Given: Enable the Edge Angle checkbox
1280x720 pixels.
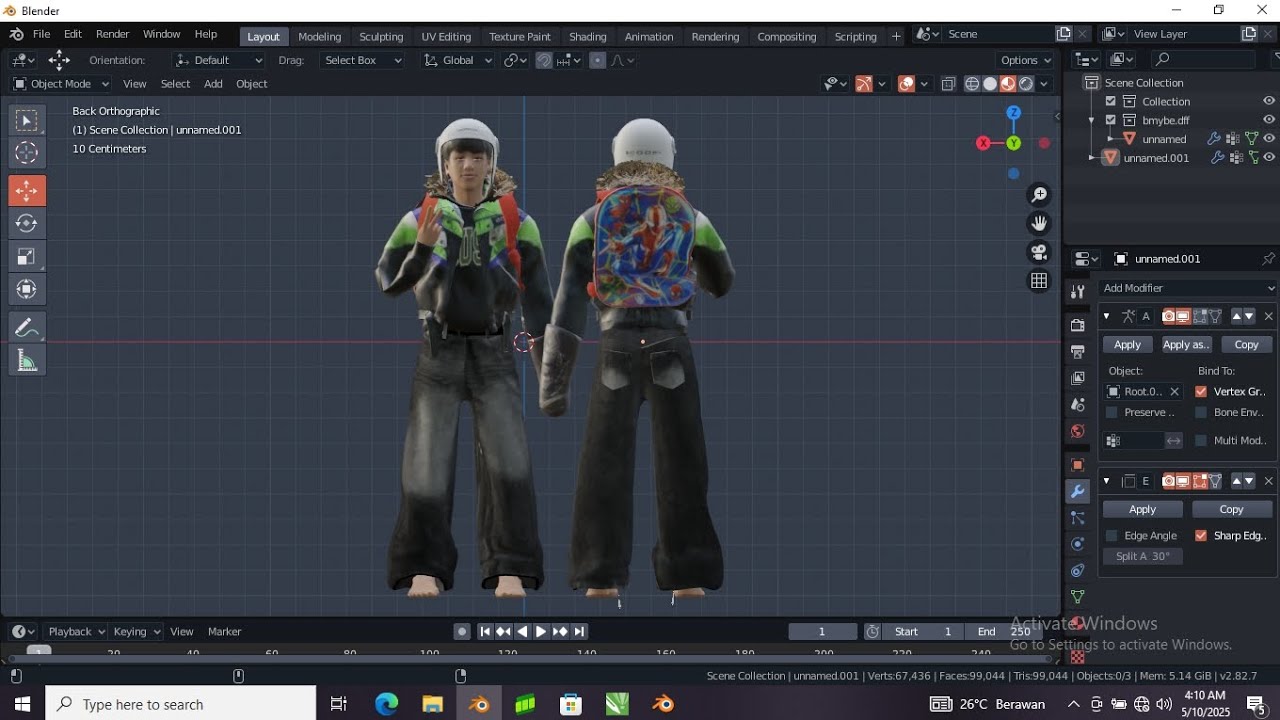Looking at the screenshot, I should pyautogui.click(x=1112, y=536).
